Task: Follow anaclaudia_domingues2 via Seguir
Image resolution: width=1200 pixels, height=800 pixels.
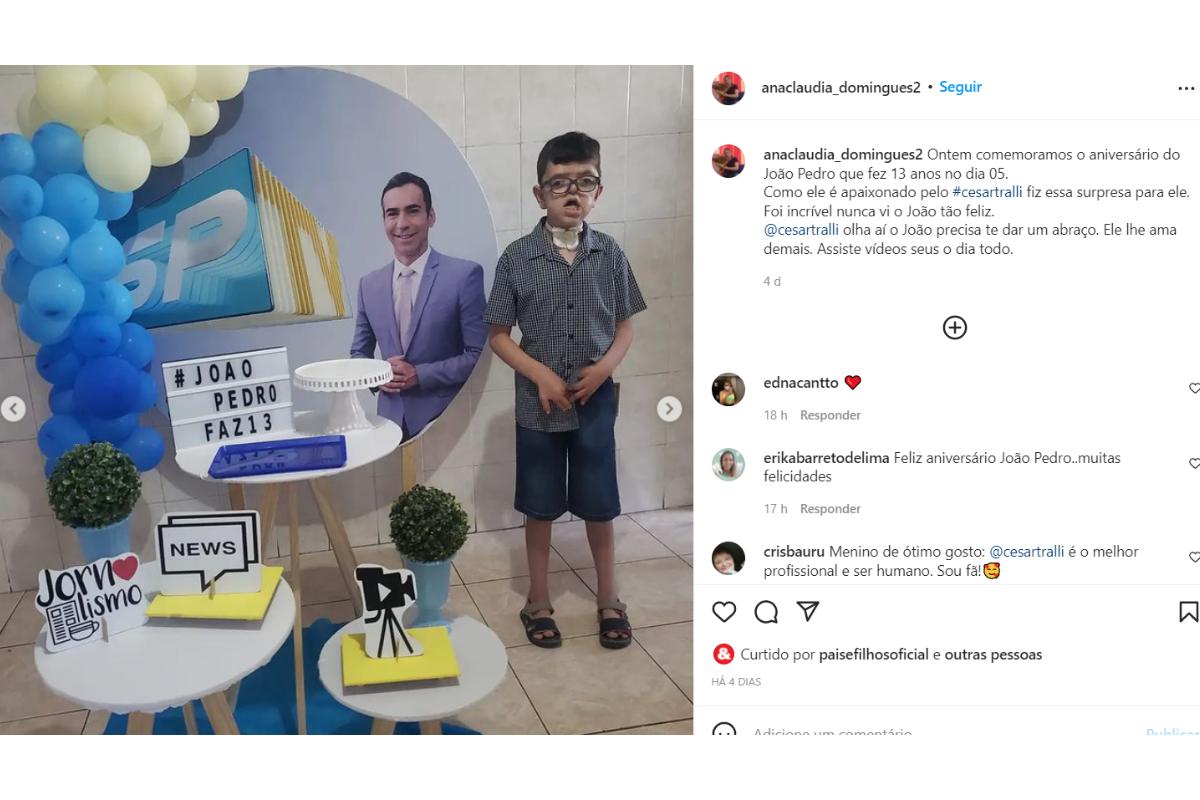Action: pos(960,87)
